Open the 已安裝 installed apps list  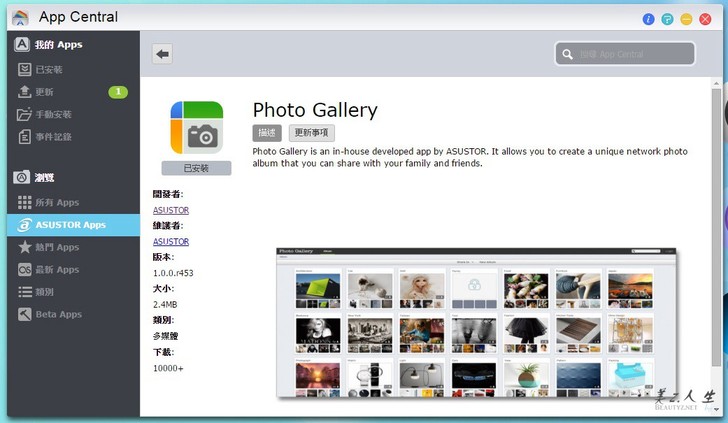tap(49, 70)
